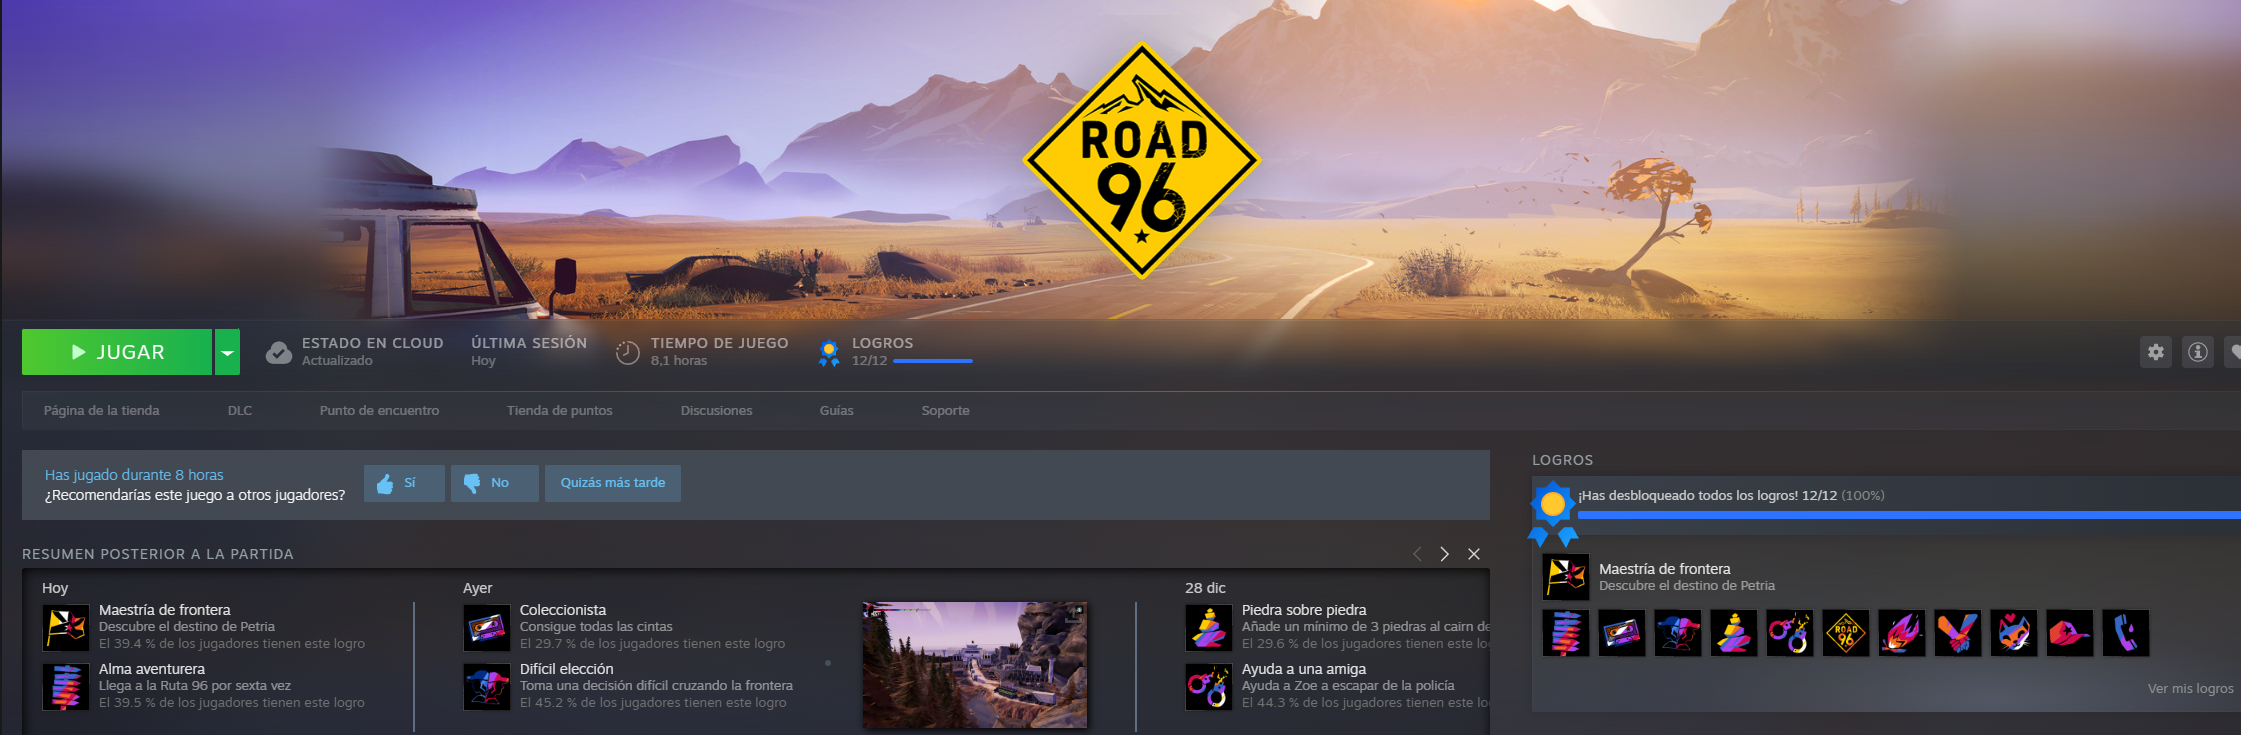Click Maestría de frontera title in Logros panel
The width and height of the screenshot is (2241, 735).
[x=1665, y=569]
